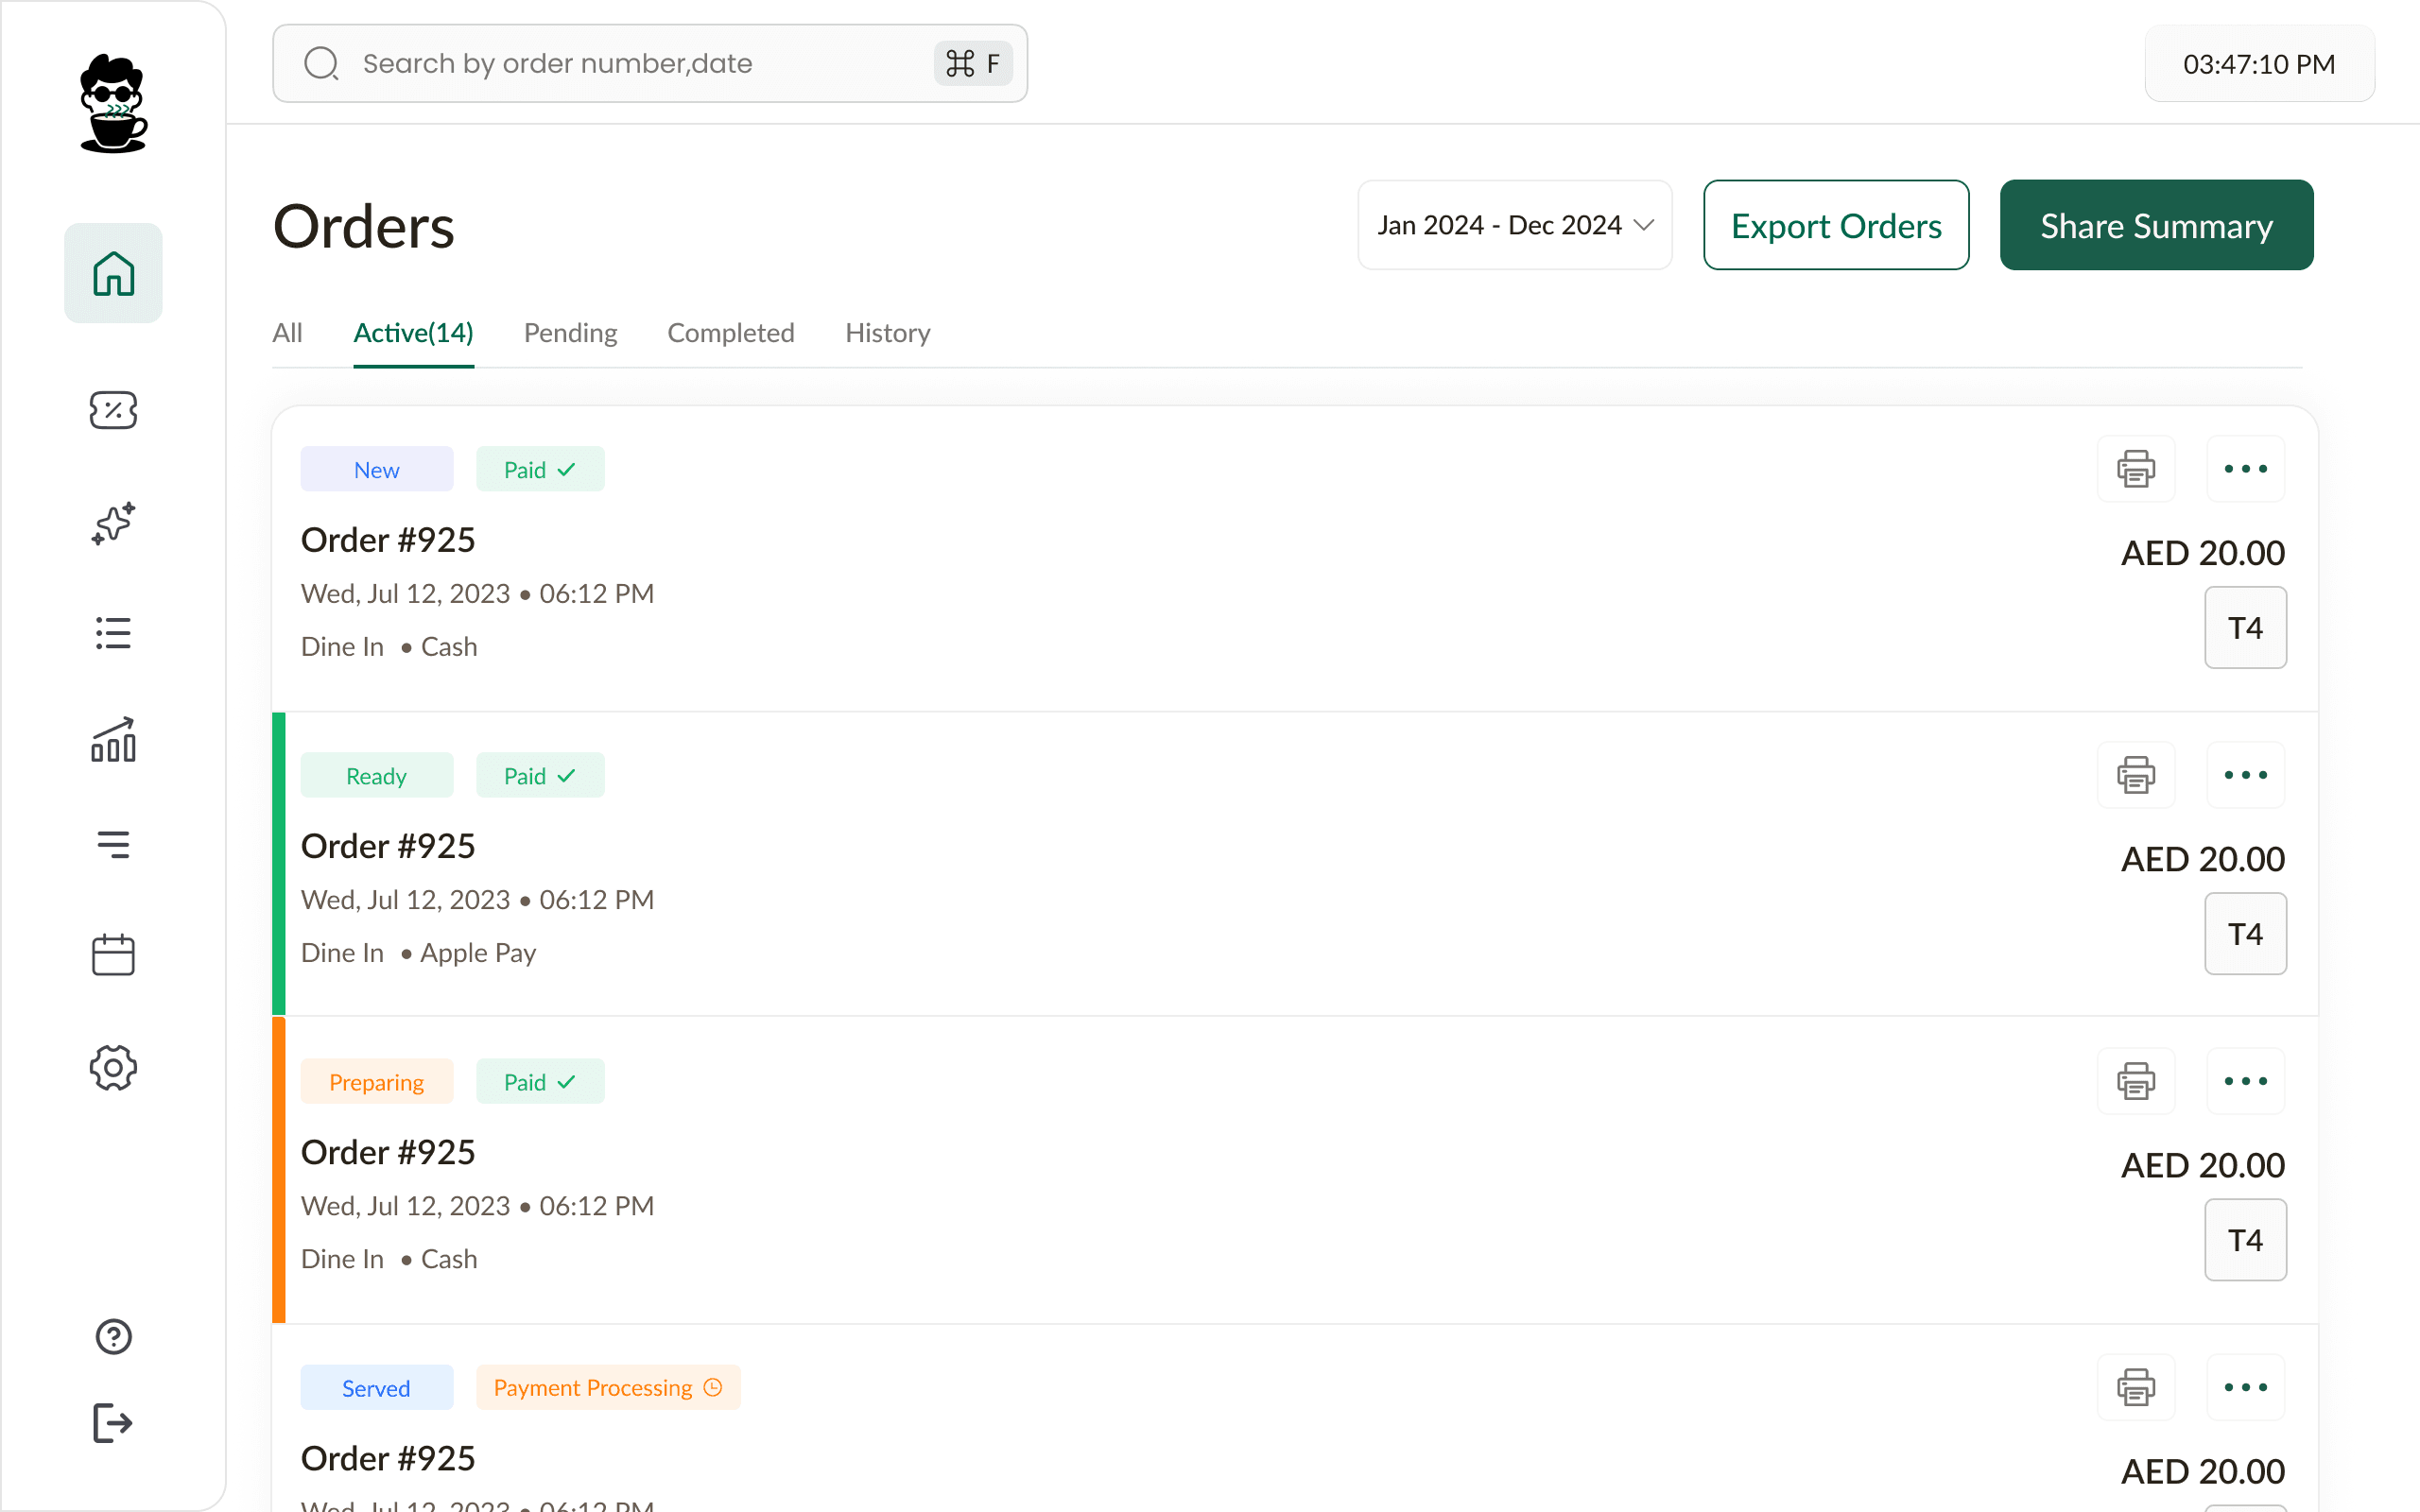Select the Home icon in sidebar
The image size is (2420, 1512).
pyautogui.click(x=113, y=272)
